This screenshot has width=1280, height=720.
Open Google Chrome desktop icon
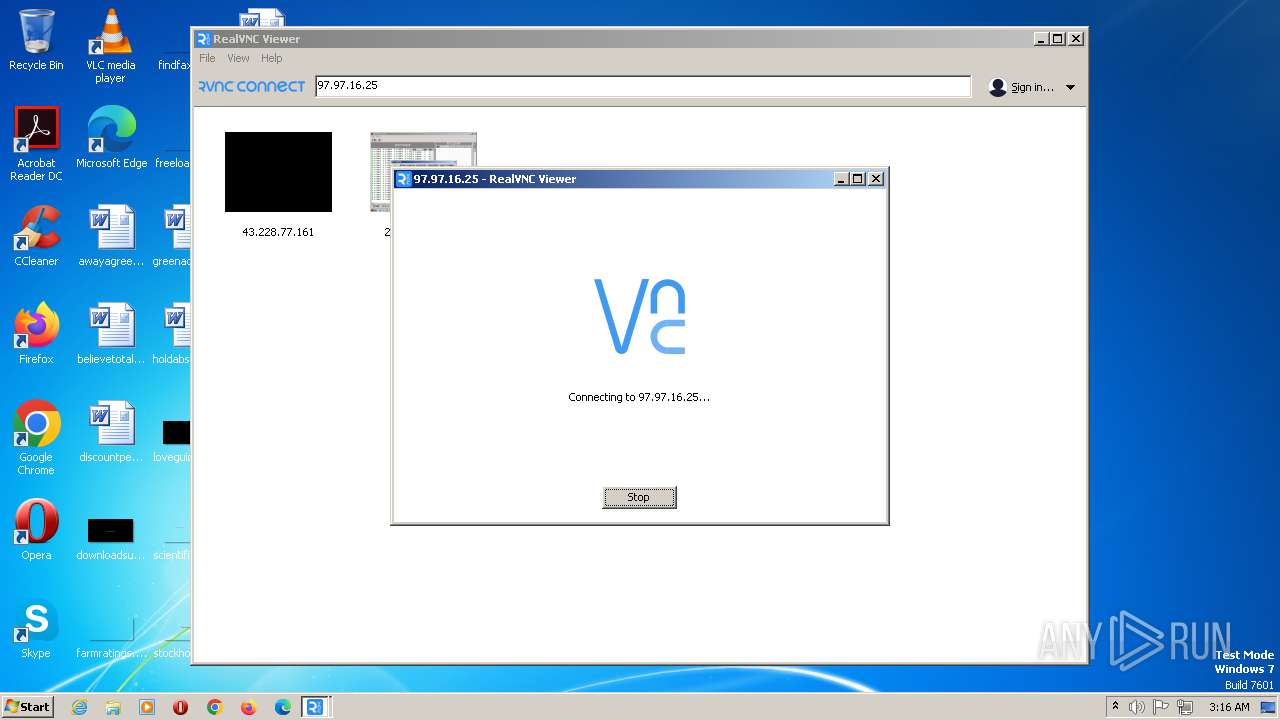coord(36,438)
